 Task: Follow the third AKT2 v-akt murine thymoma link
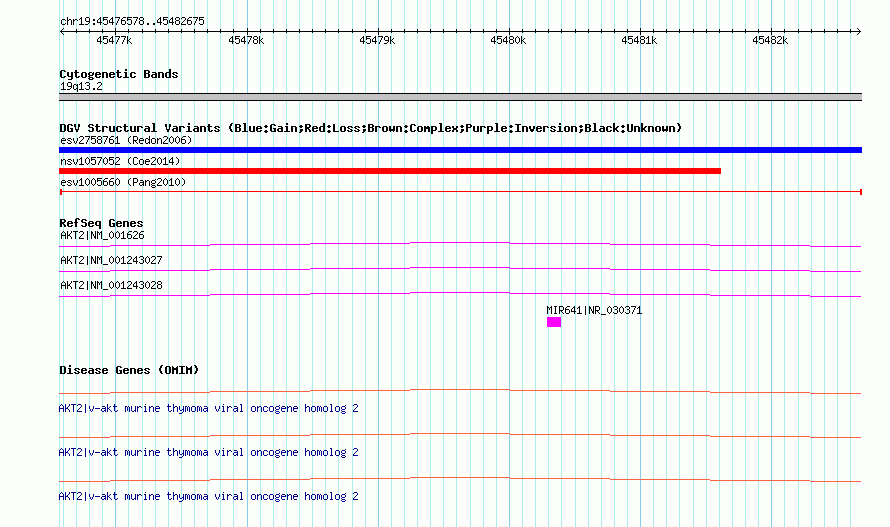(x=208, y=496)
